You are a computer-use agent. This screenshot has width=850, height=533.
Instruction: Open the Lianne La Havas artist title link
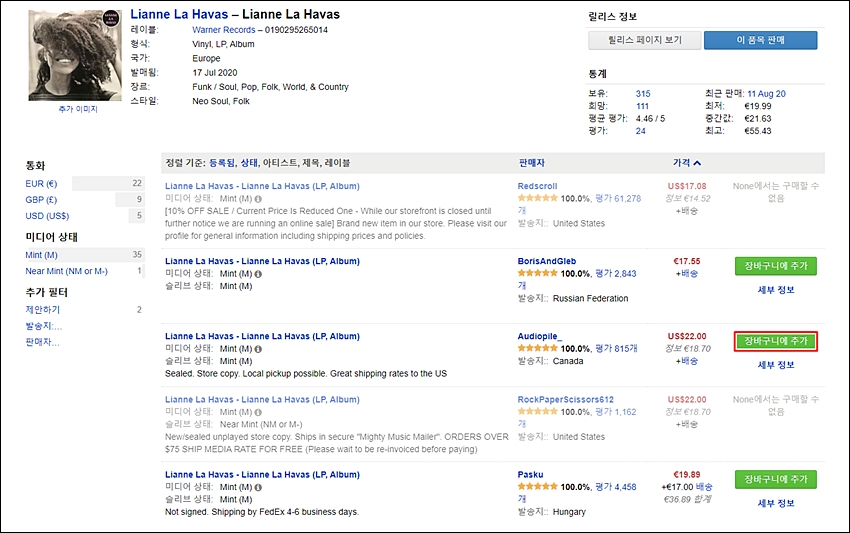click(179, 14)
